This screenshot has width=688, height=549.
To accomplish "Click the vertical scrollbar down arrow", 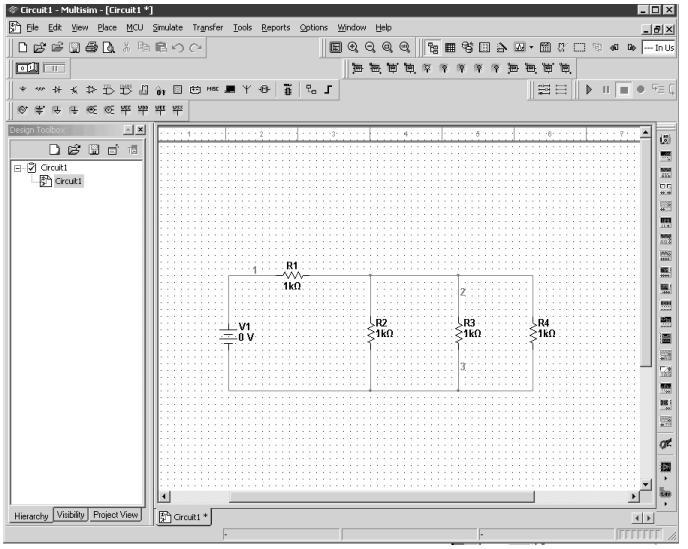I will 645,482.
